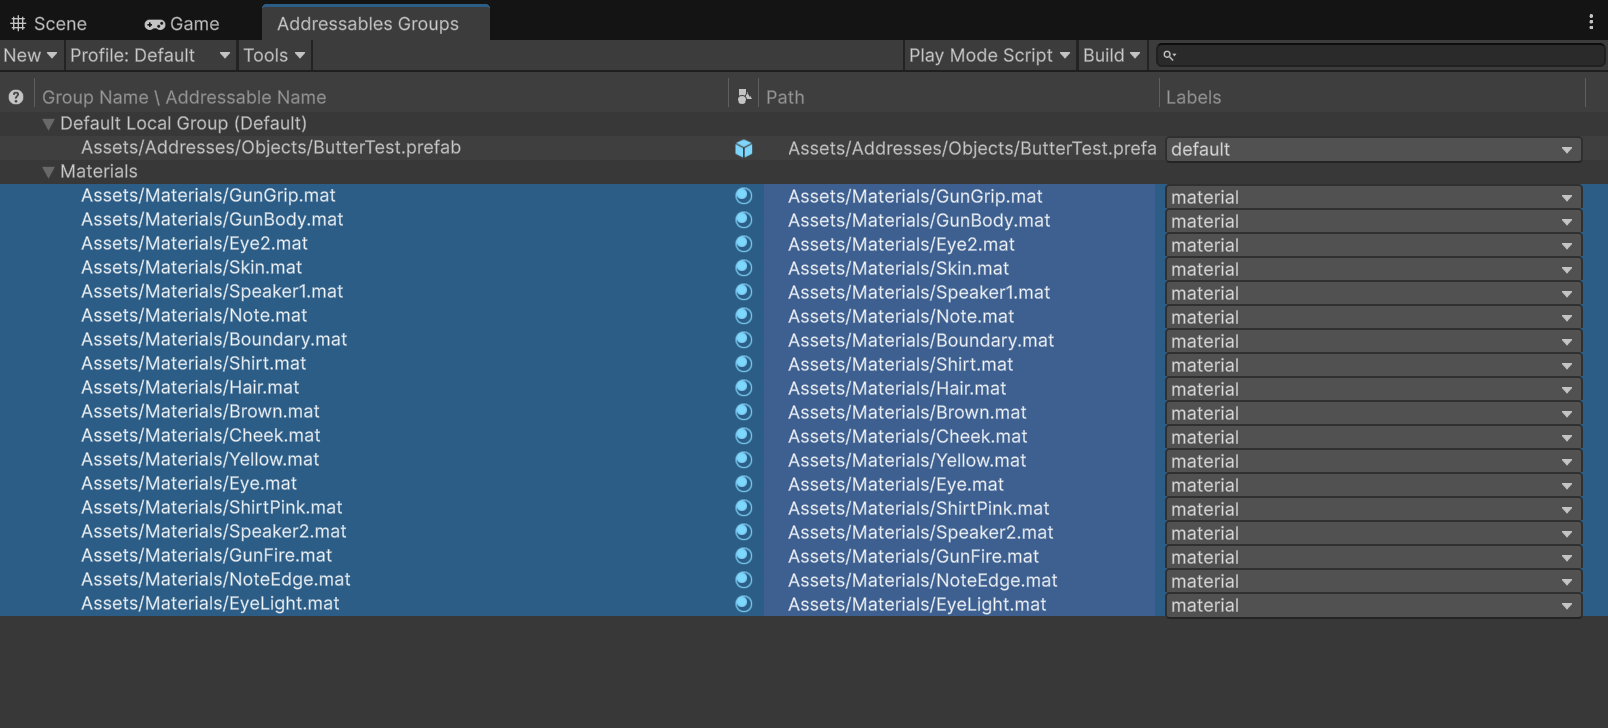Viewport: 1608px width, 728px height.
Task: Click the Eye.mat material sphere icon
Action: pos(743,484)
